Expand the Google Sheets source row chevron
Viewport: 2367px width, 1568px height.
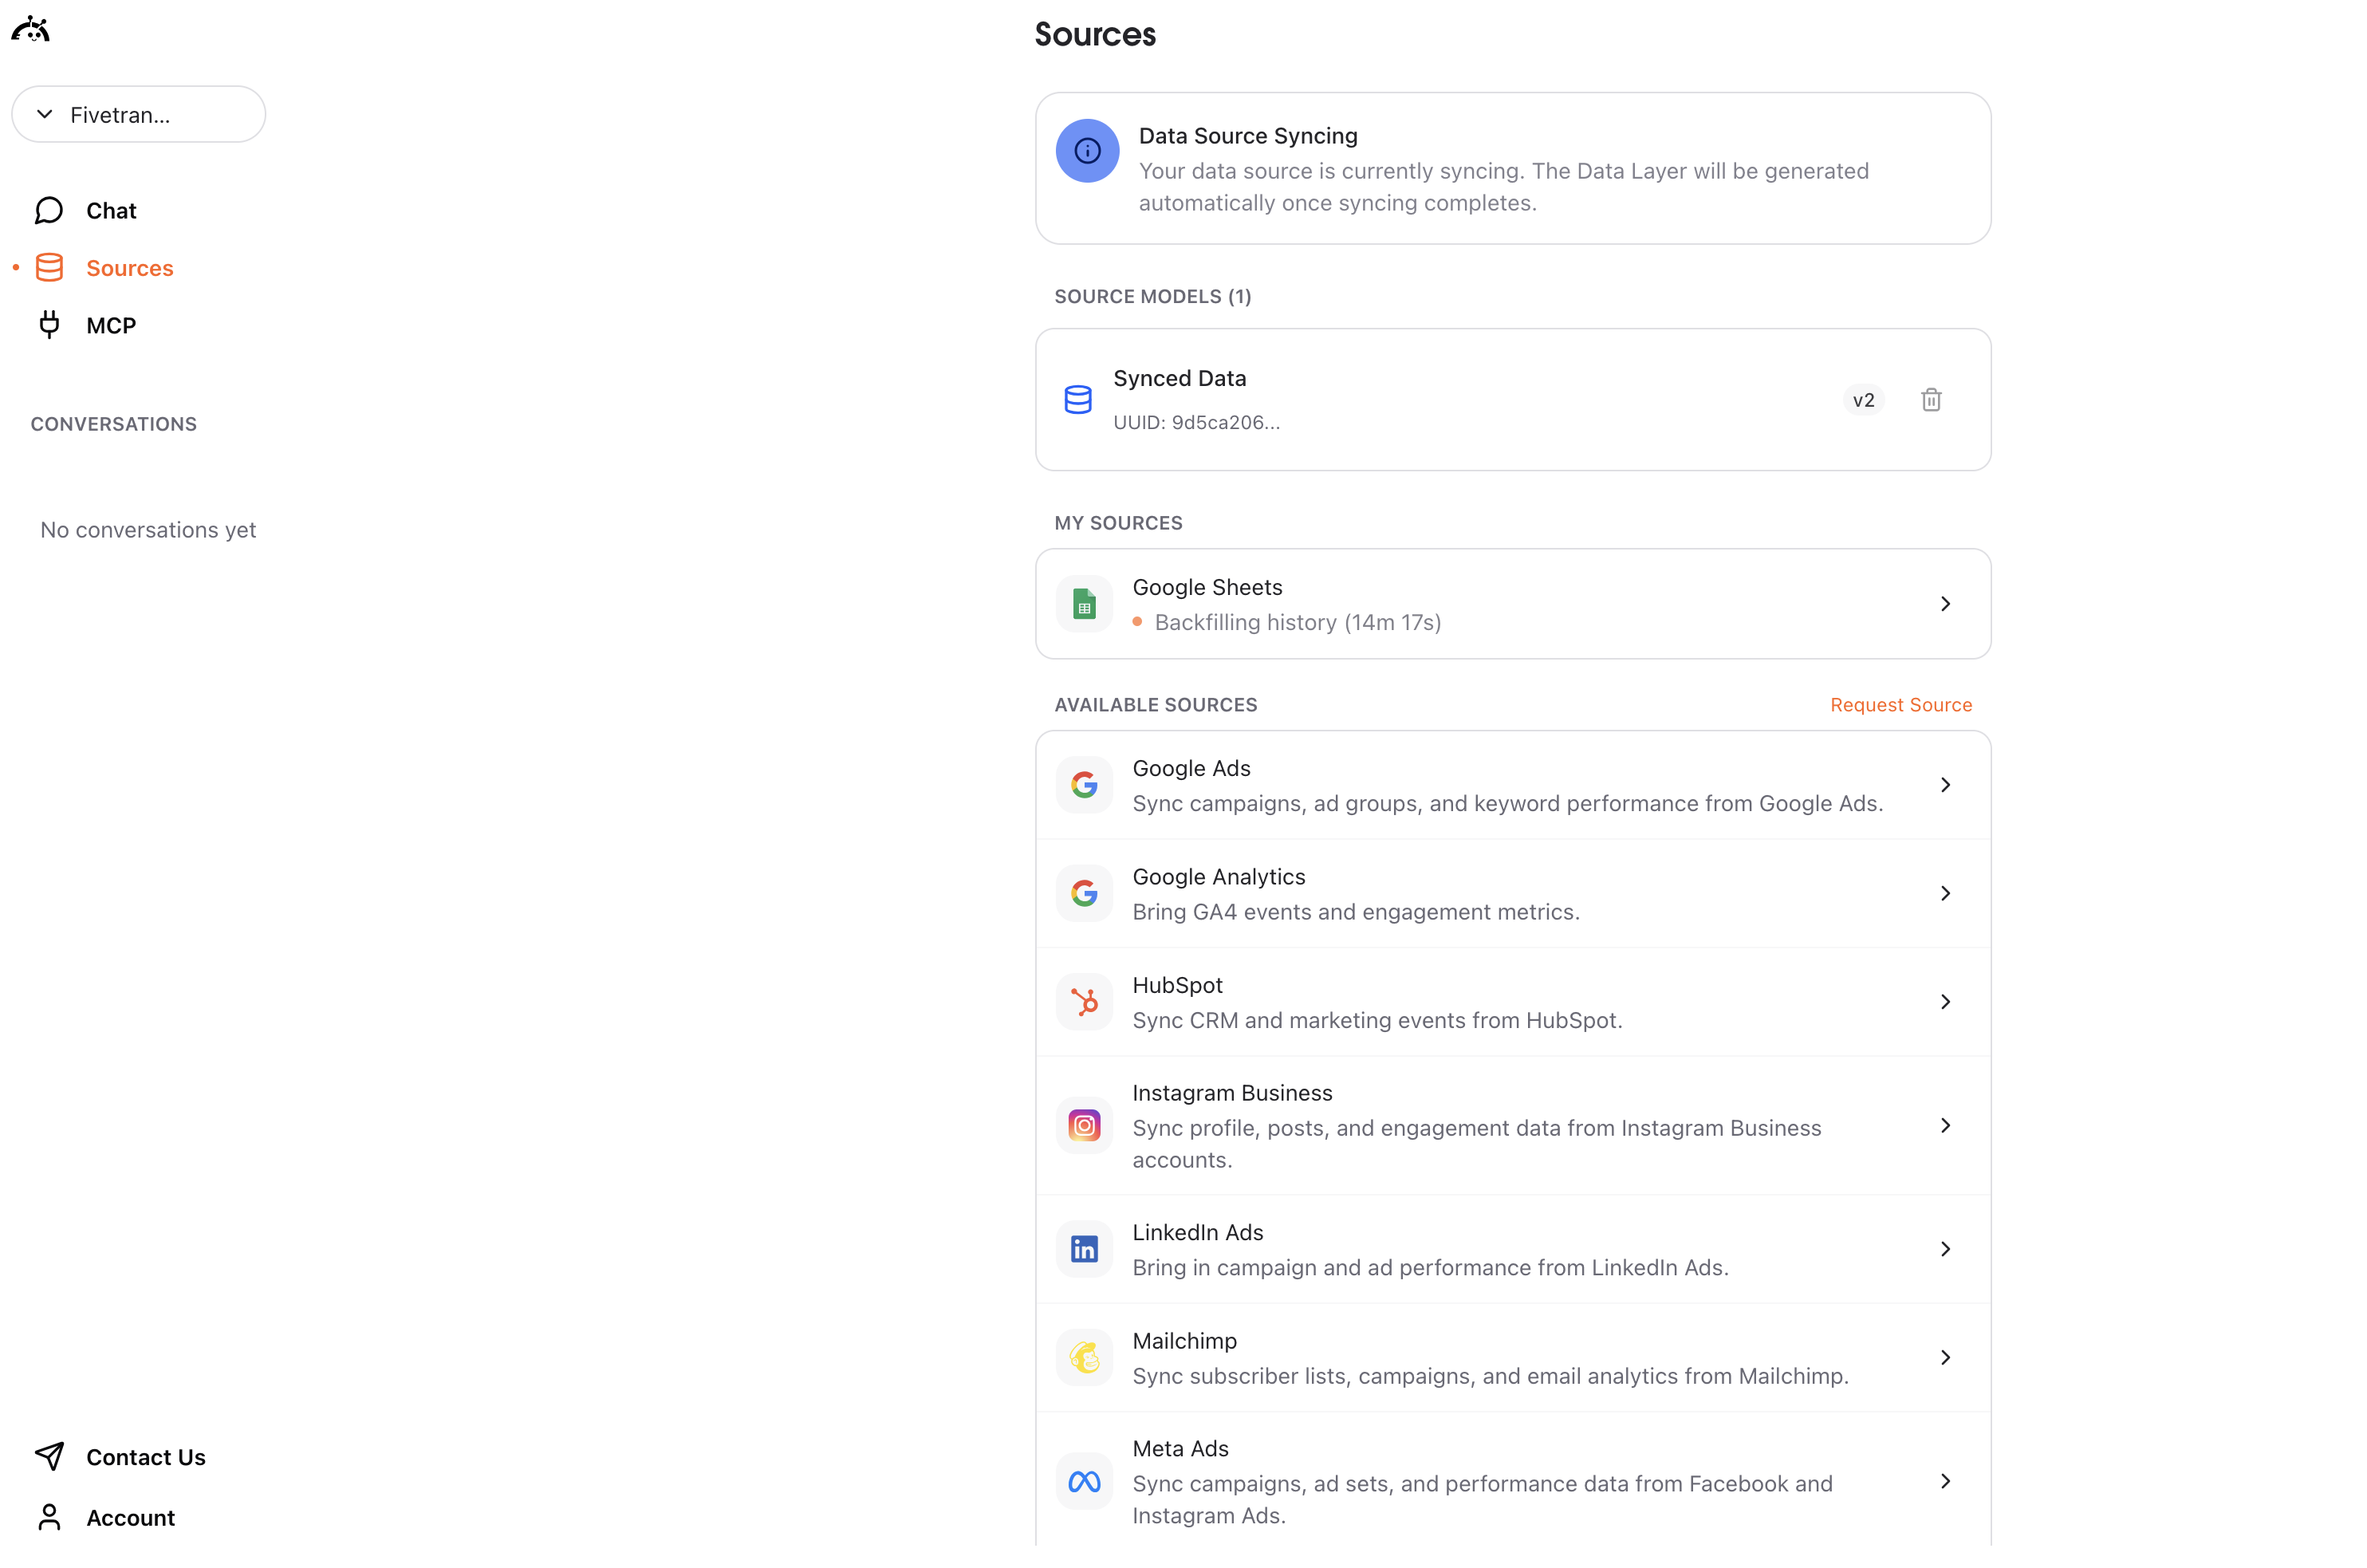point(1946,604)
